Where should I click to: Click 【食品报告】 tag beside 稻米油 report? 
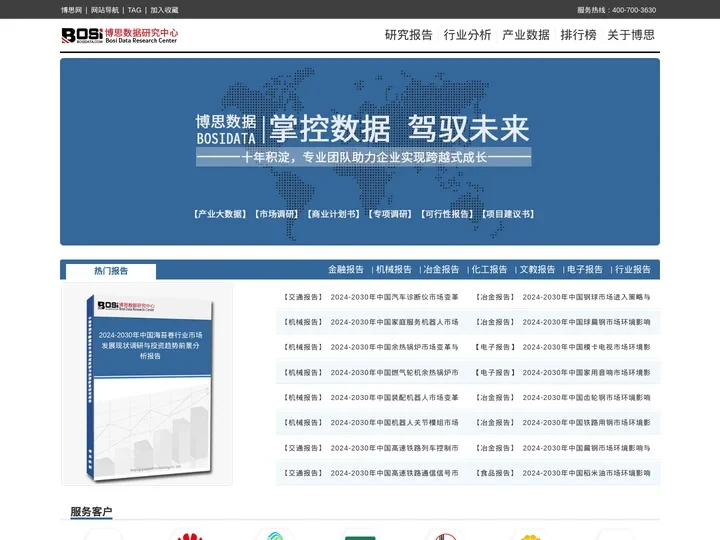click(x=495, y=473)
